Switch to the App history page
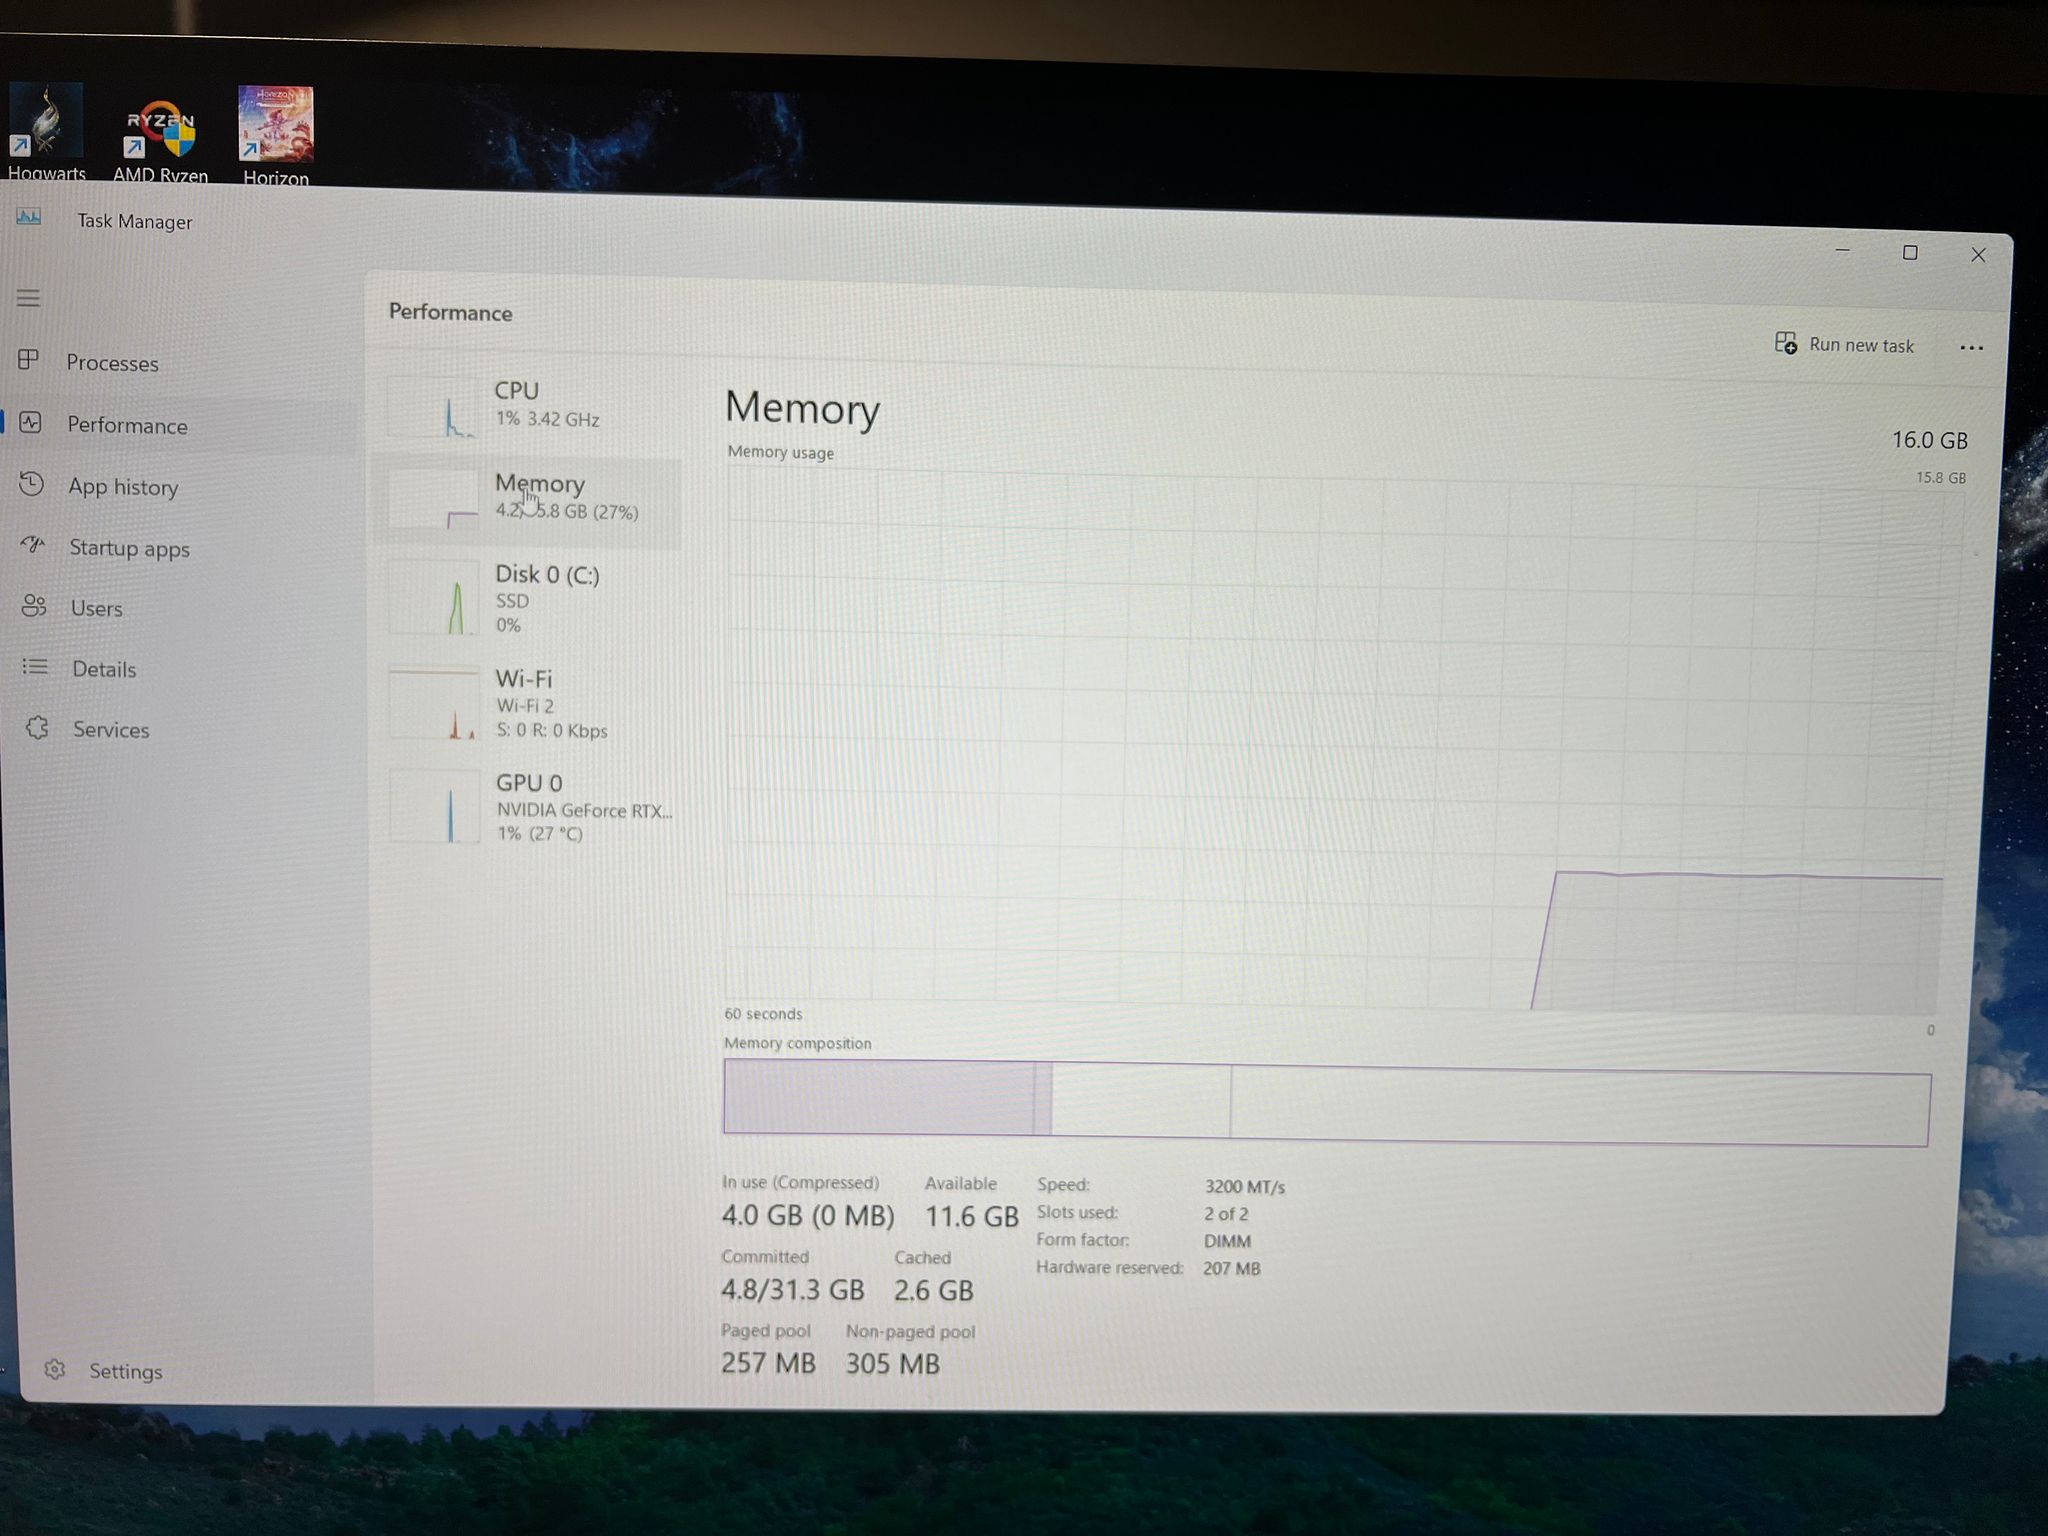The image size is (2048, 1536). coord(123,487)
